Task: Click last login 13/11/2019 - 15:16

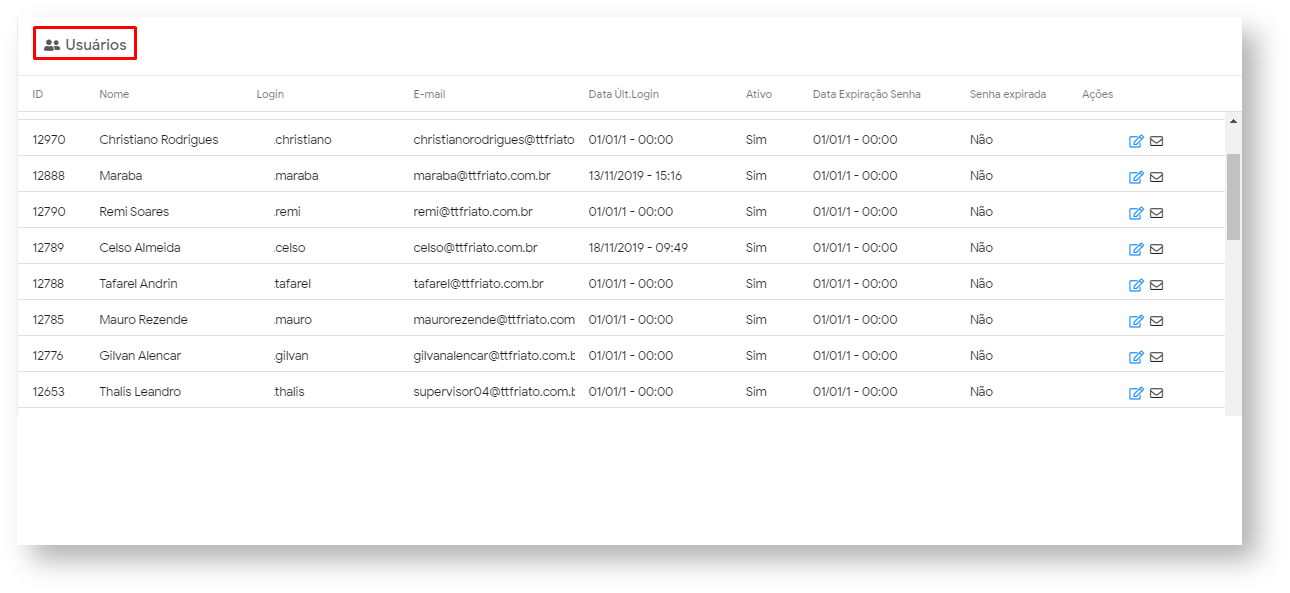Action: coord(635,176)
